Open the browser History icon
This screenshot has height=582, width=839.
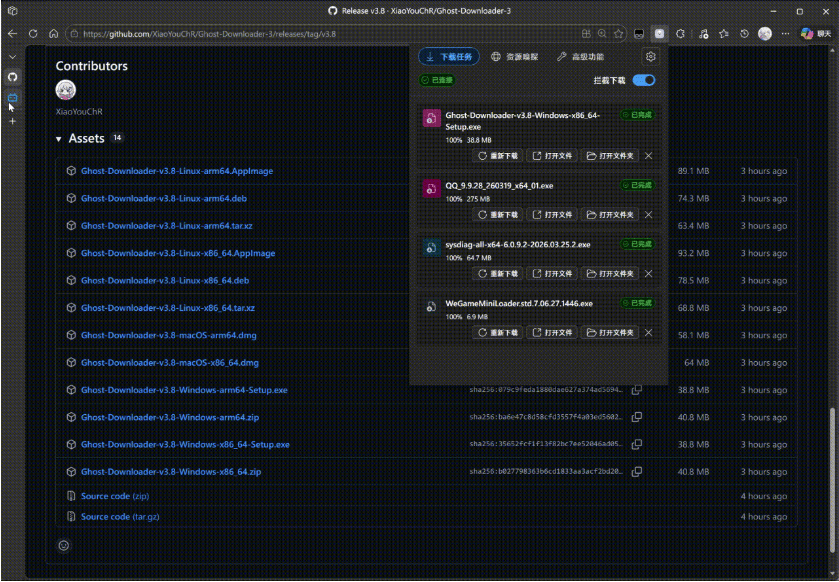point(744,34)
